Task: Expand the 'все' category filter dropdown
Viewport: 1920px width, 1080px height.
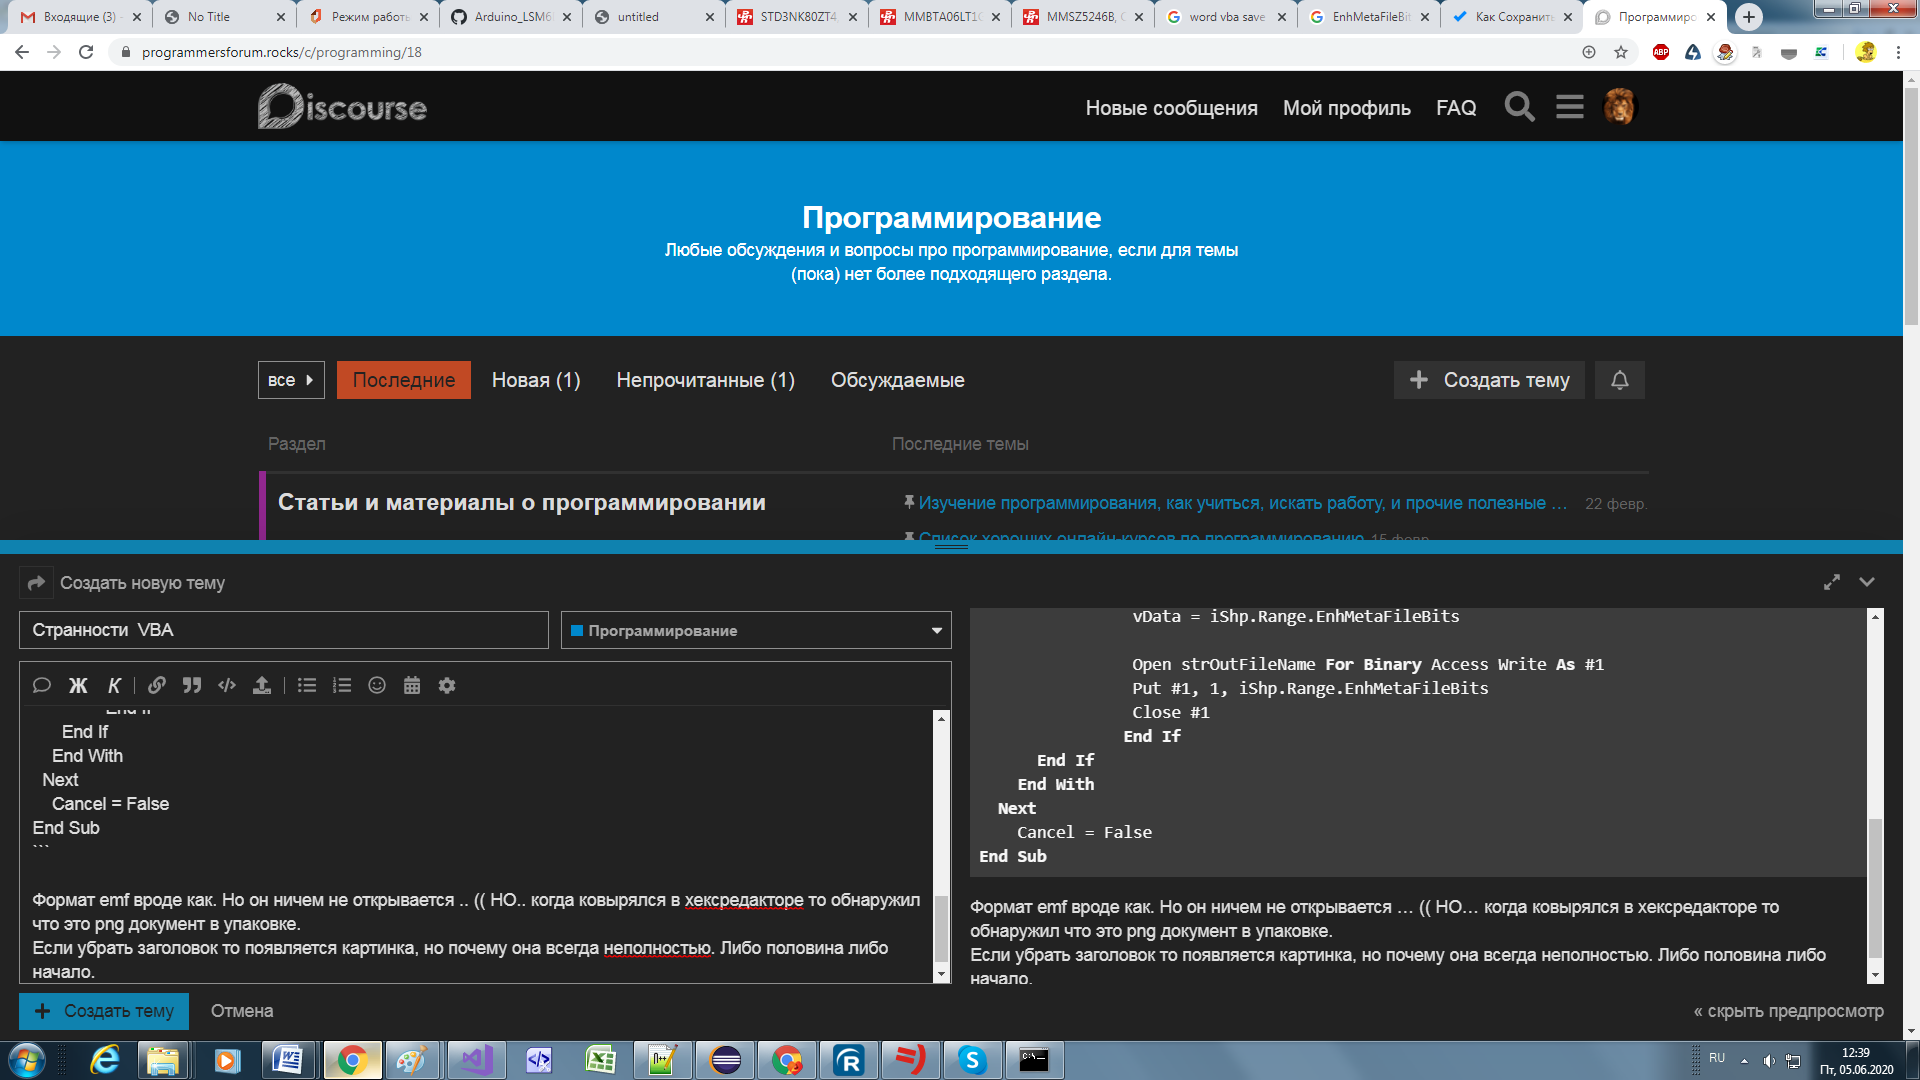Action: pyautogui.click(x=291, y=380)
